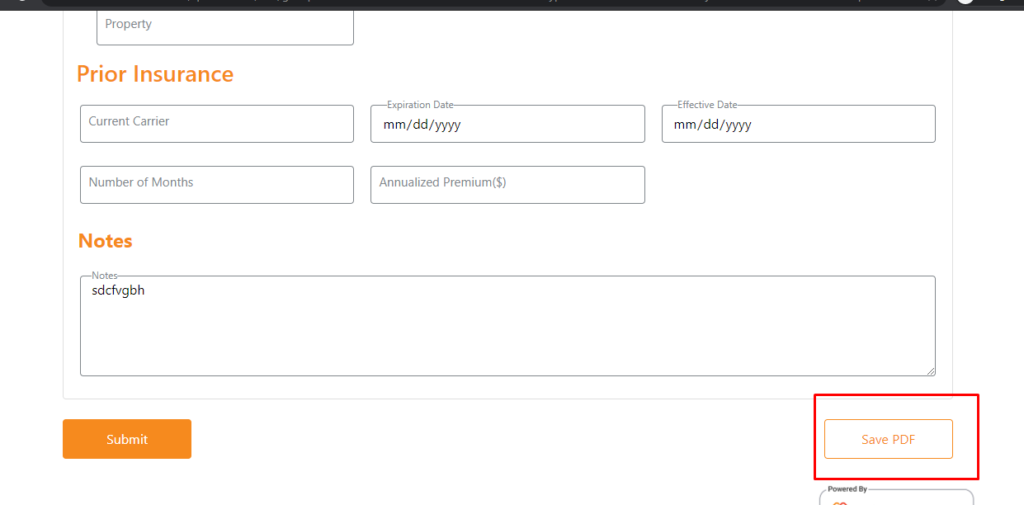Select the Annualized Premium($) input
The image size is (1024, 505).
(x=507, y=184)
